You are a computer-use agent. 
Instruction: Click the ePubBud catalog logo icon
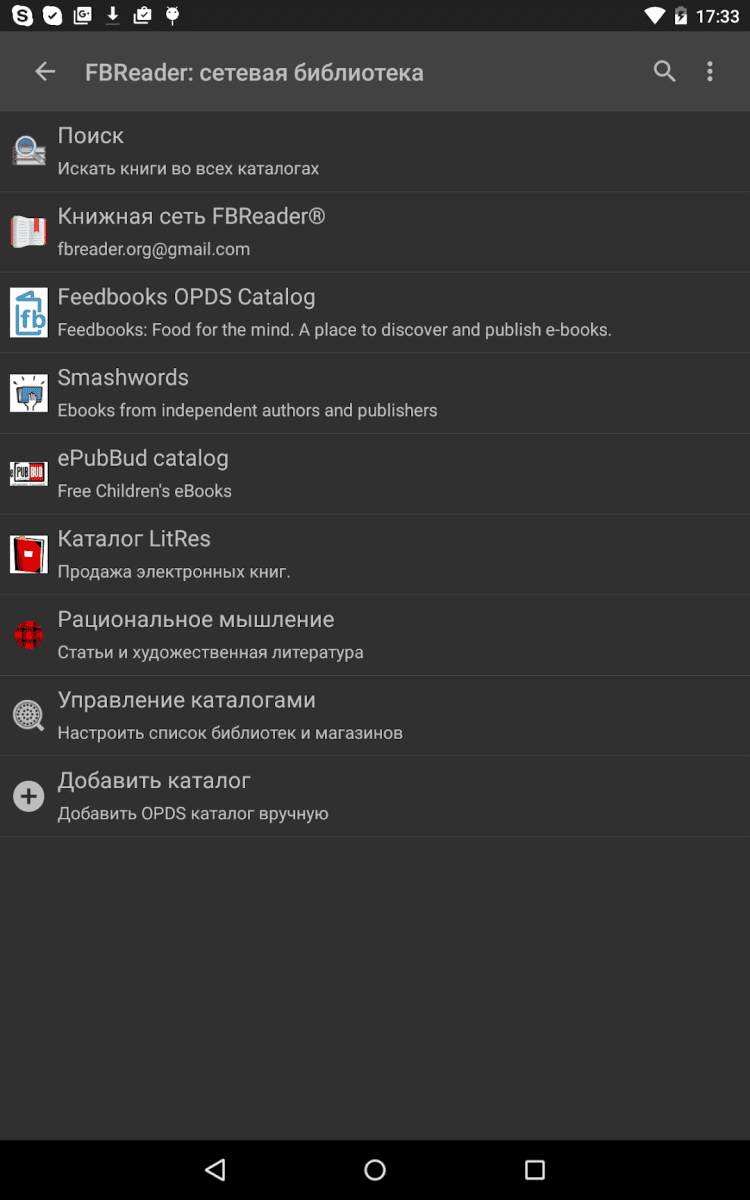pyautogui.click(x=29, y=474)
